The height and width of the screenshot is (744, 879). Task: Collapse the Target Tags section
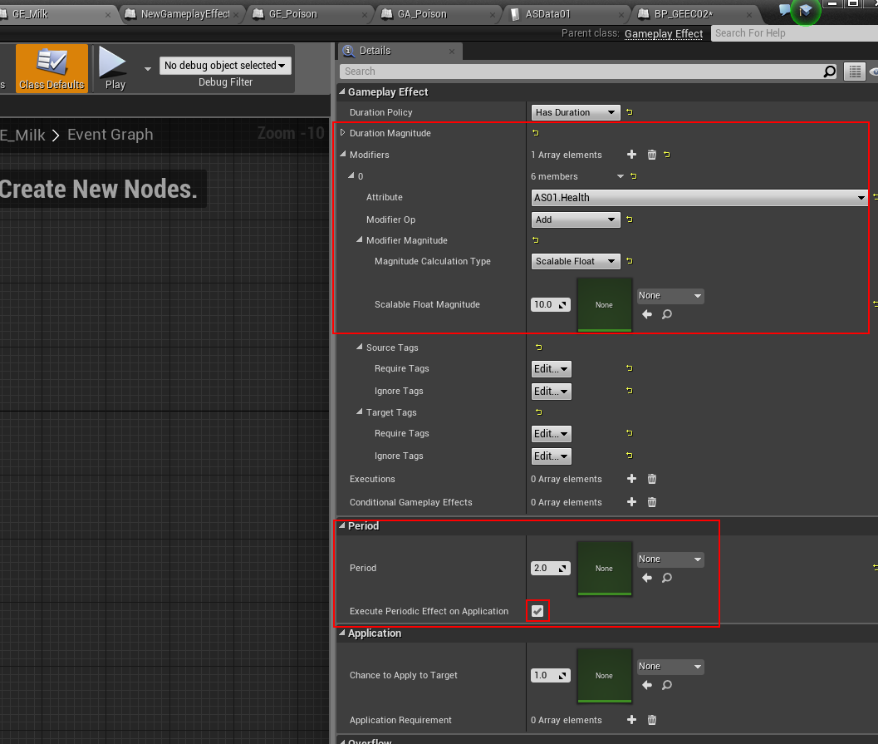(x=359, y=412)
